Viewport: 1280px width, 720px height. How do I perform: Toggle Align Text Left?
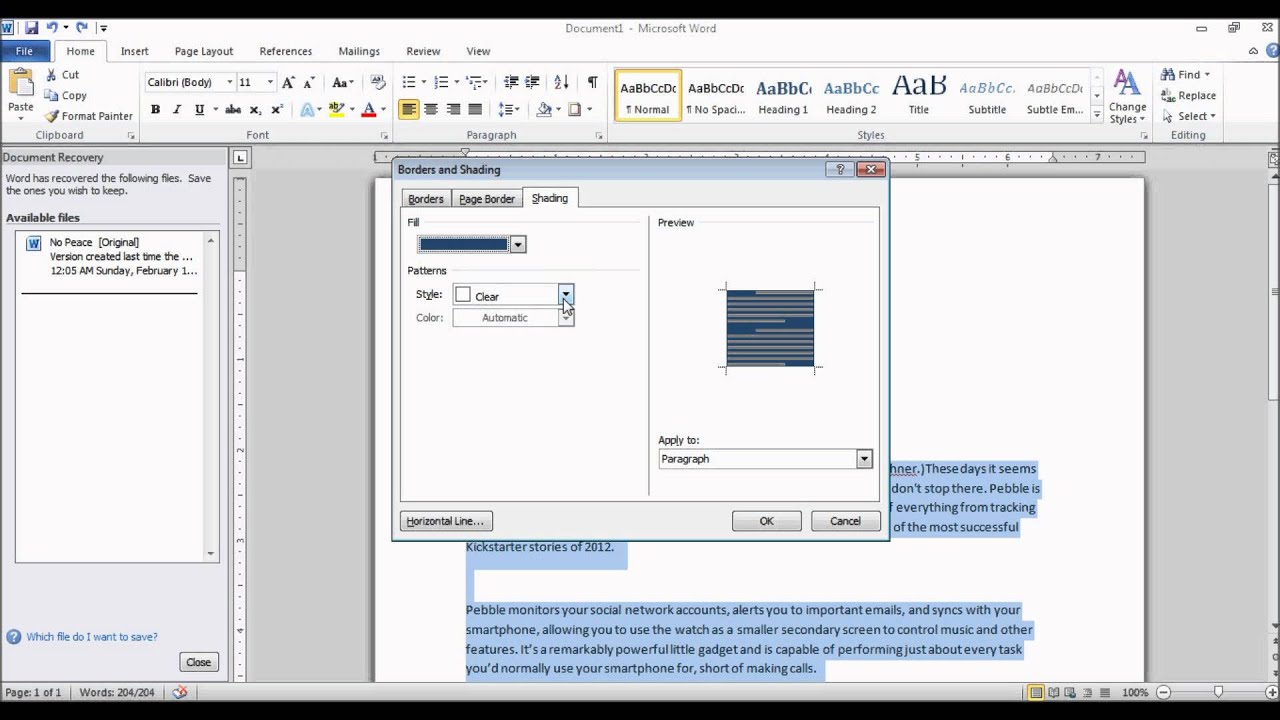tap(408, 110)
